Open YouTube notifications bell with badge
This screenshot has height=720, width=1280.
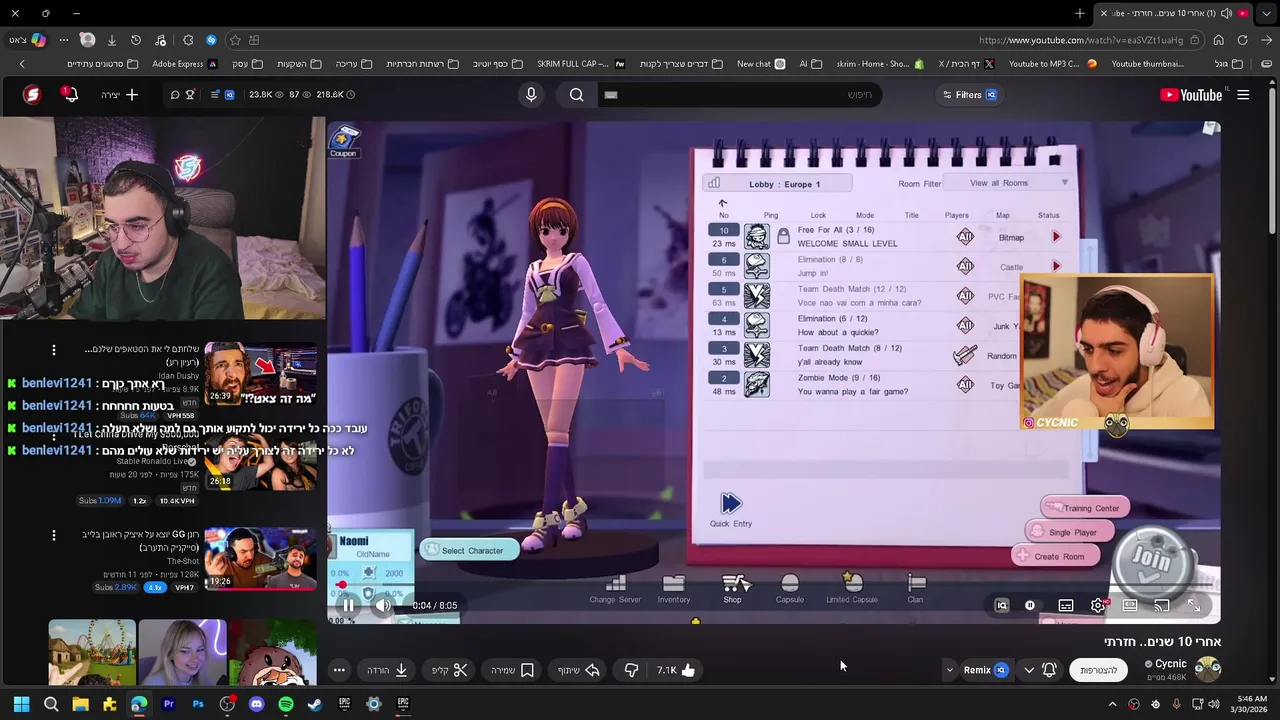(68, 95)
